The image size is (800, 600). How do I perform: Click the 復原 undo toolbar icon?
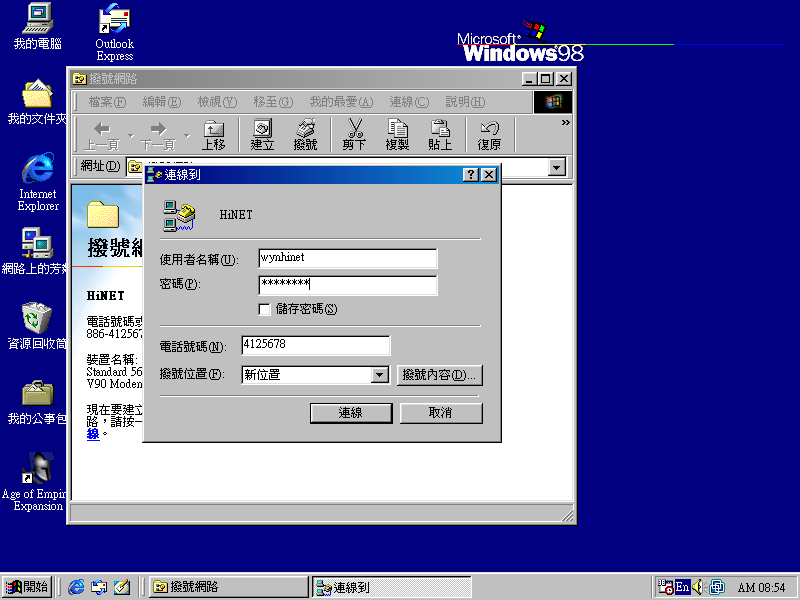coord(489,136)
